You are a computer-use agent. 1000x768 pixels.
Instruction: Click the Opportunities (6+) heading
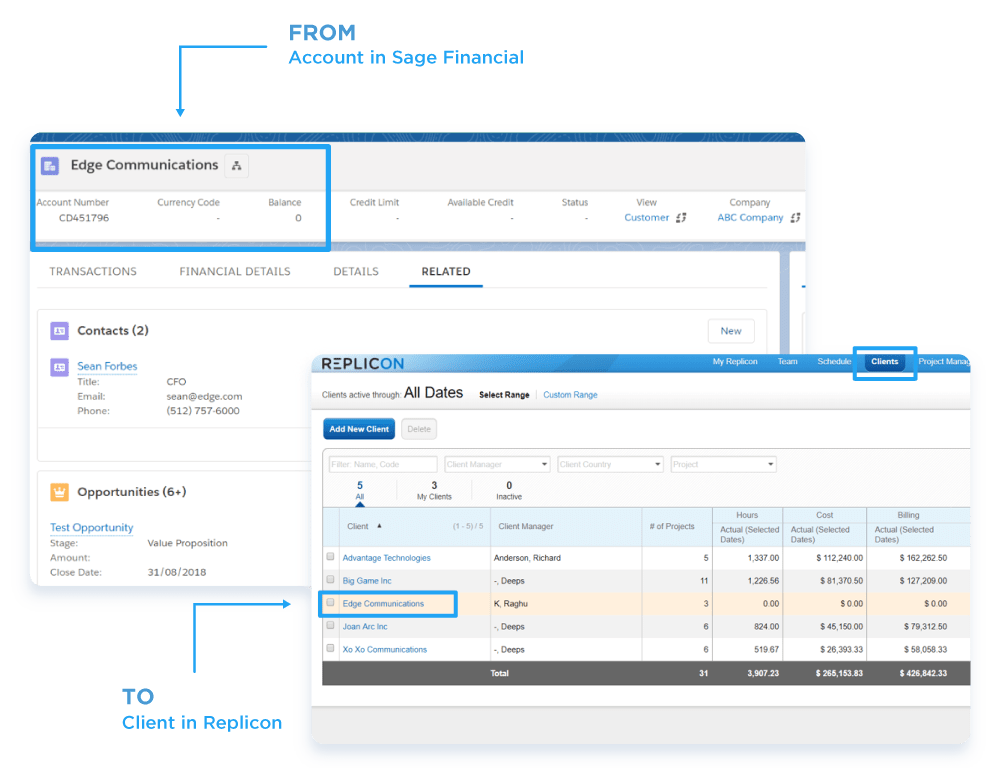131,492
